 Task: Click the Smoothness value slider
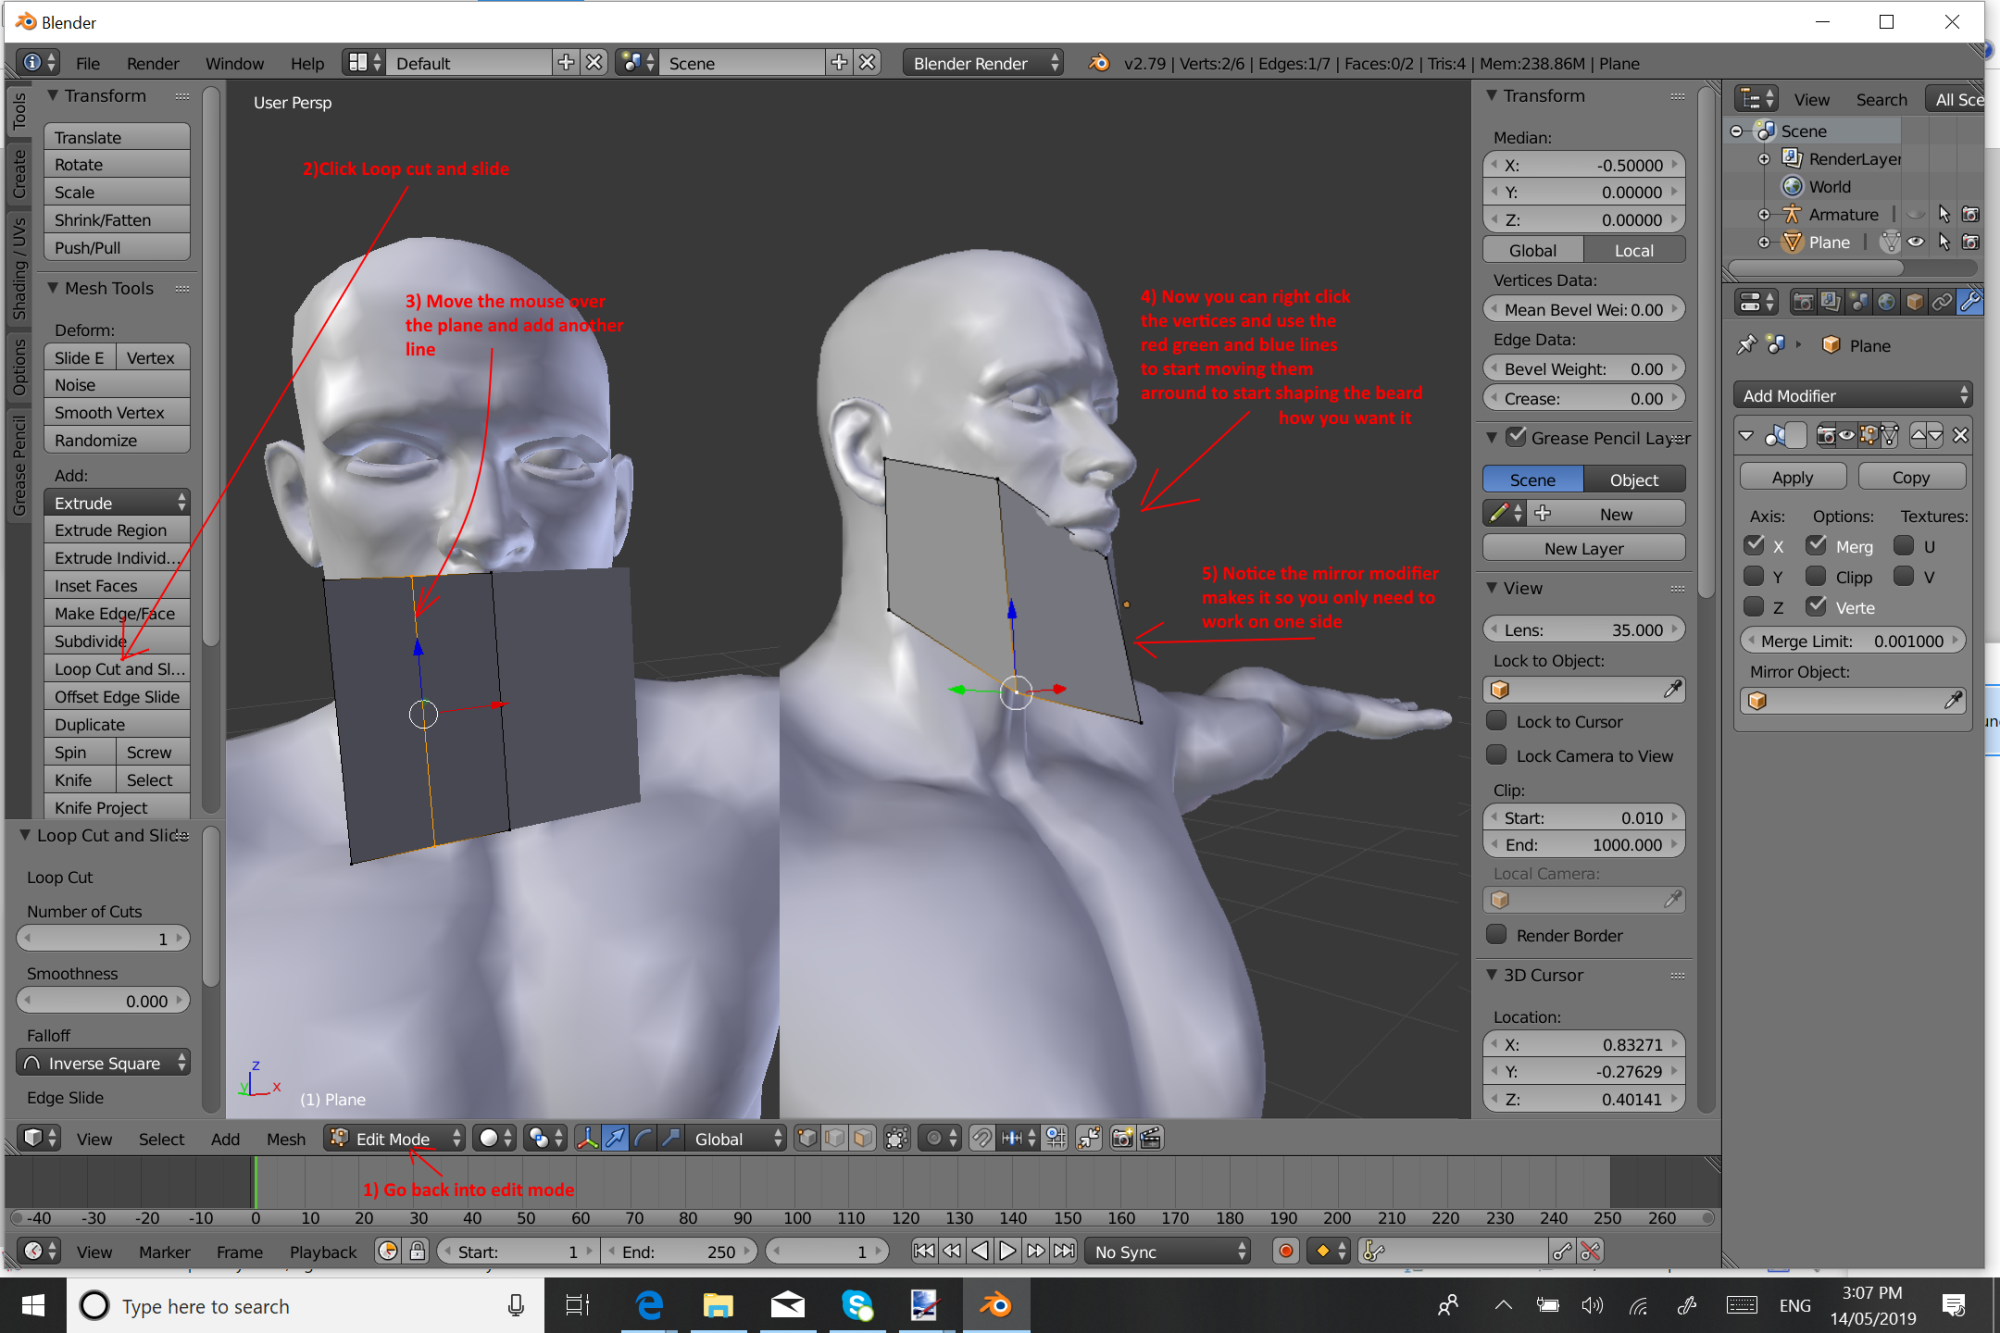103,1000
